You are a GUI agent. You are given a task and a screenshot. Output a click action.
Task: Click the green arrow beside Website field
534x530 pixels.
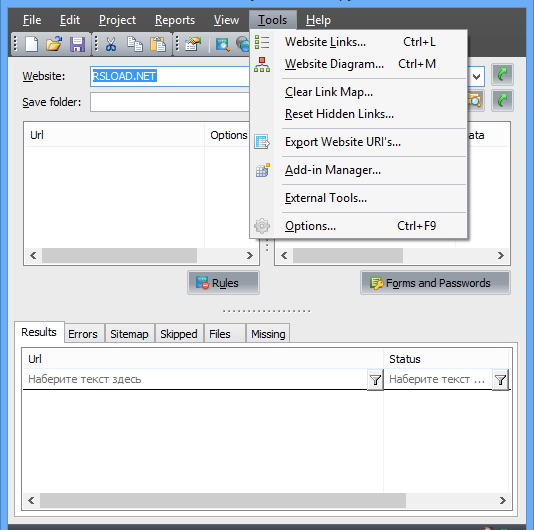[502, 75]
